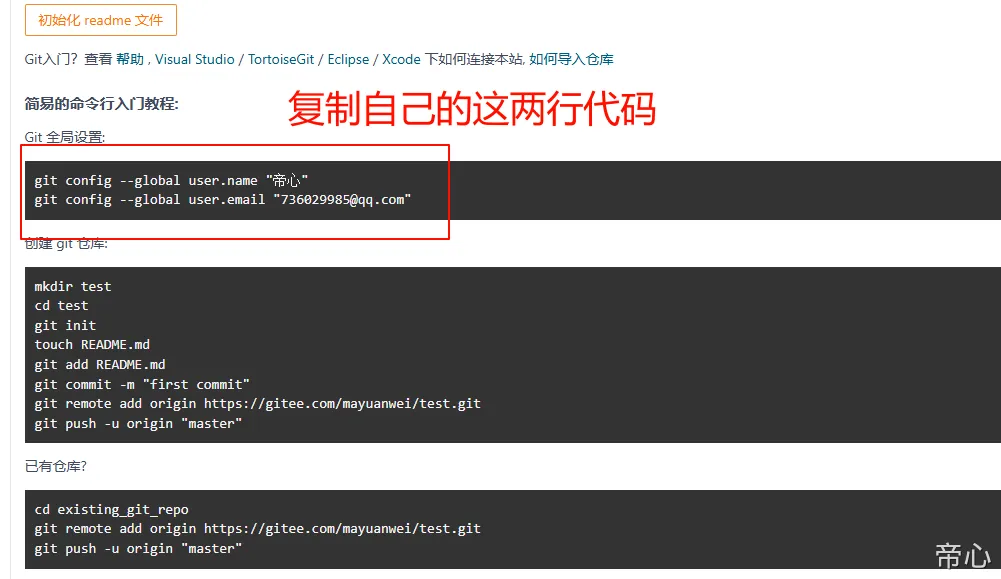Click the cd test line
Screen dimensions: 1001x579
pyautogui.click(x=61, y=306)
